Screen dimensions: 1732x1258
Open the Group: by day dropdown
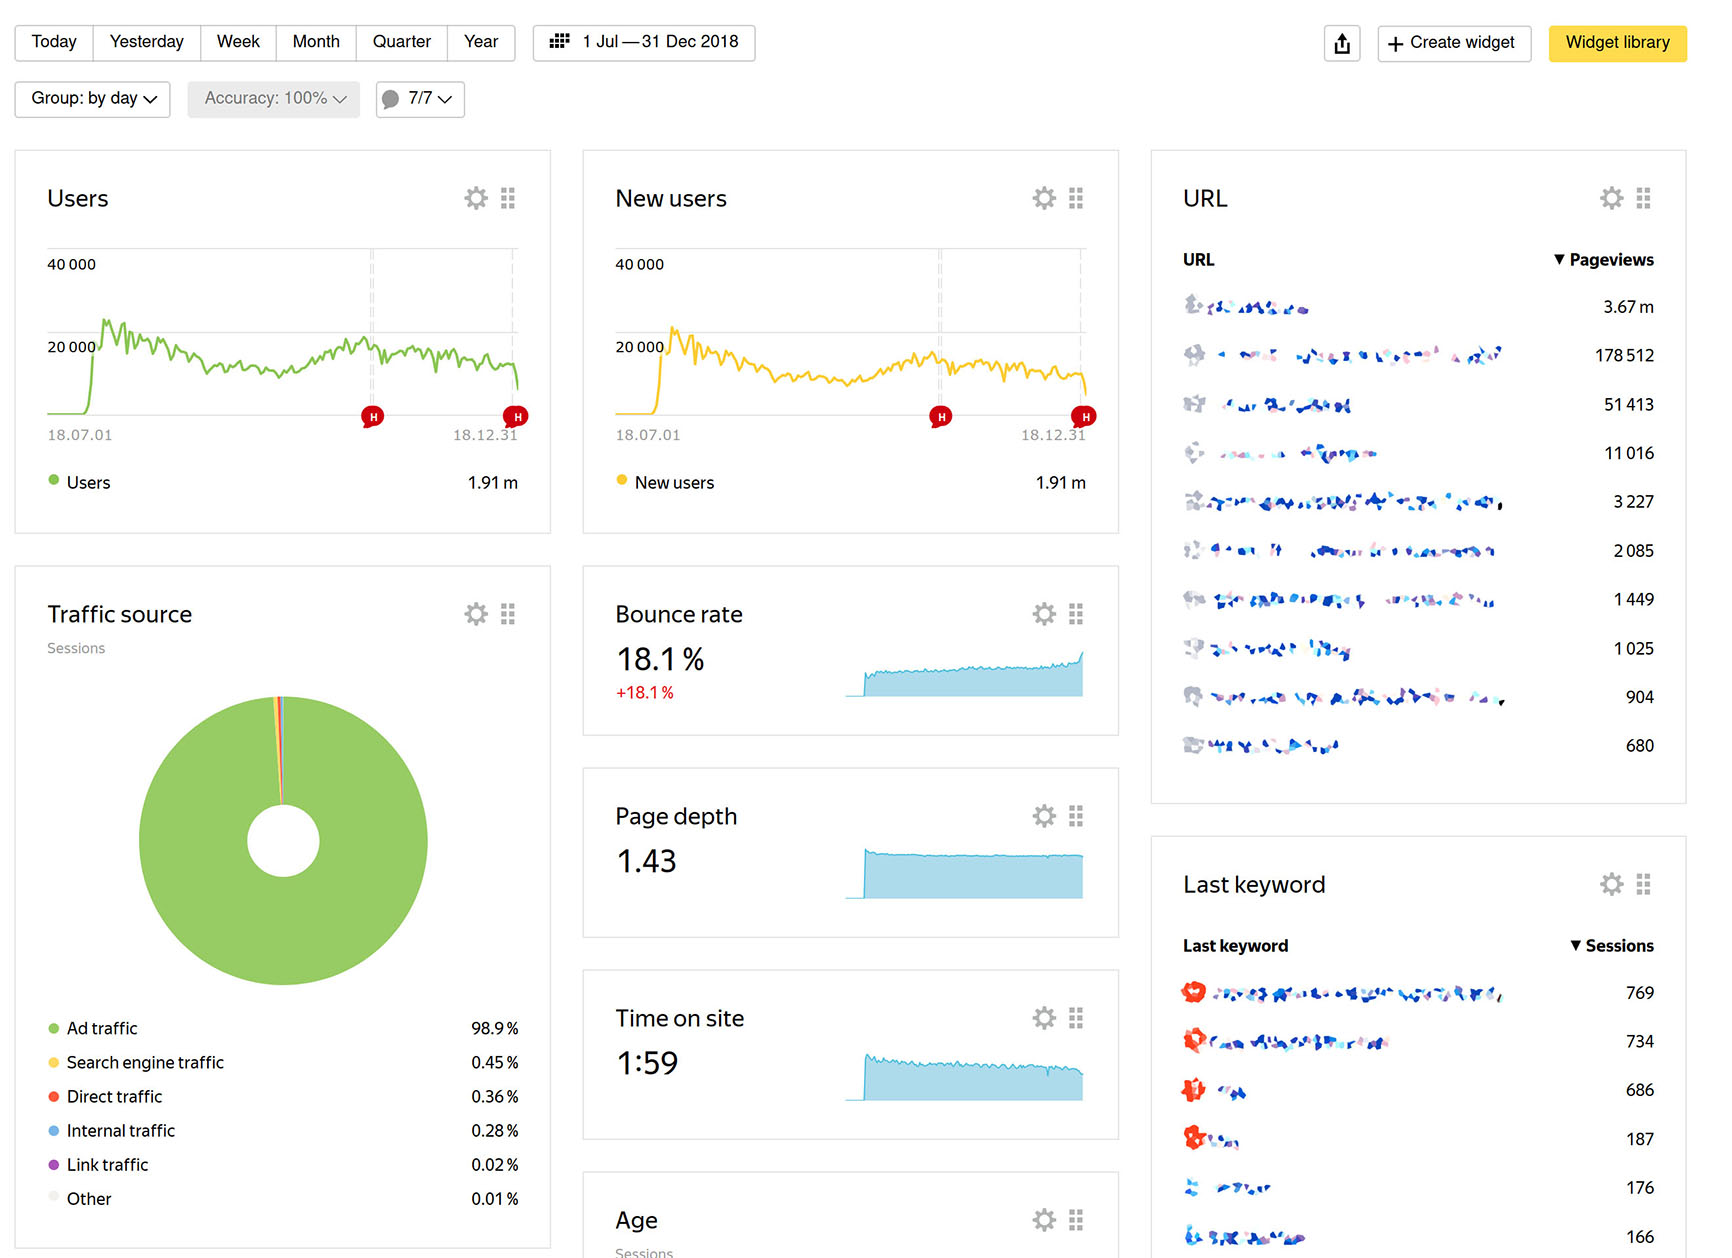click(x=91, y=98)
